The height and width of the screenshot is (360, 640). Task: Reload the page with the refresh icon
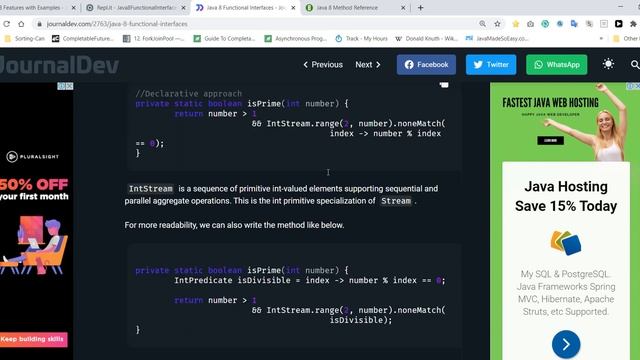coord(7,24)
